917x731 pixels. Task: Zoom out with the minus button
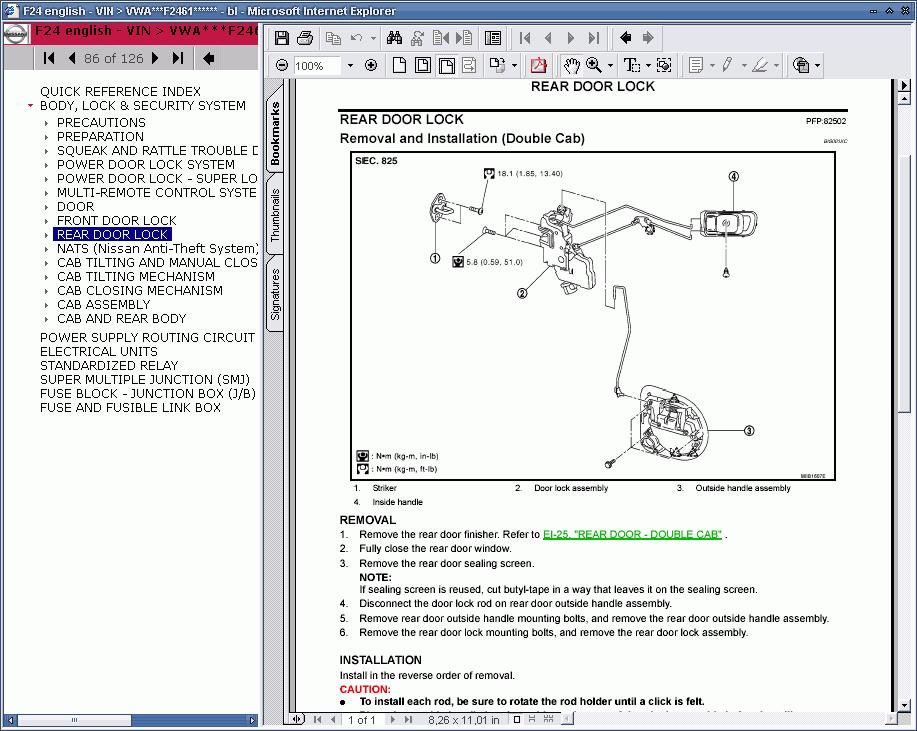pos(282,65)
